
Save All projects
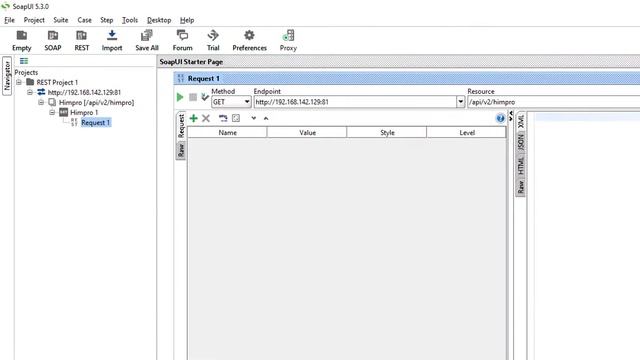[x=147, y=40]
